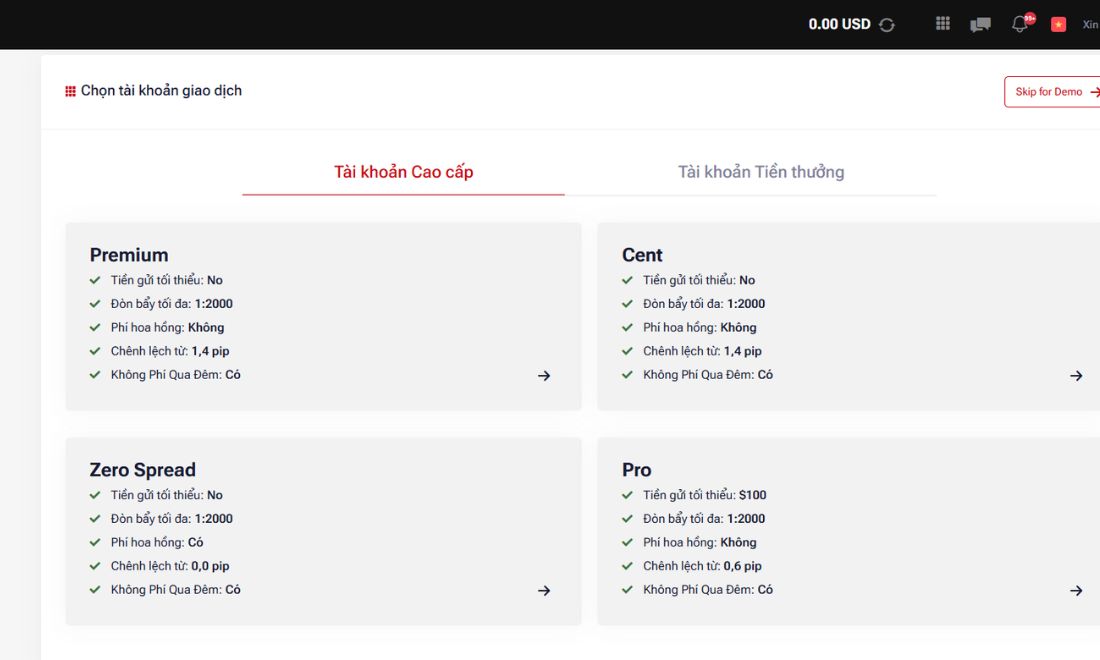
Task: Click the arrow on the Zero Spread card
Action: click(544, 591)
